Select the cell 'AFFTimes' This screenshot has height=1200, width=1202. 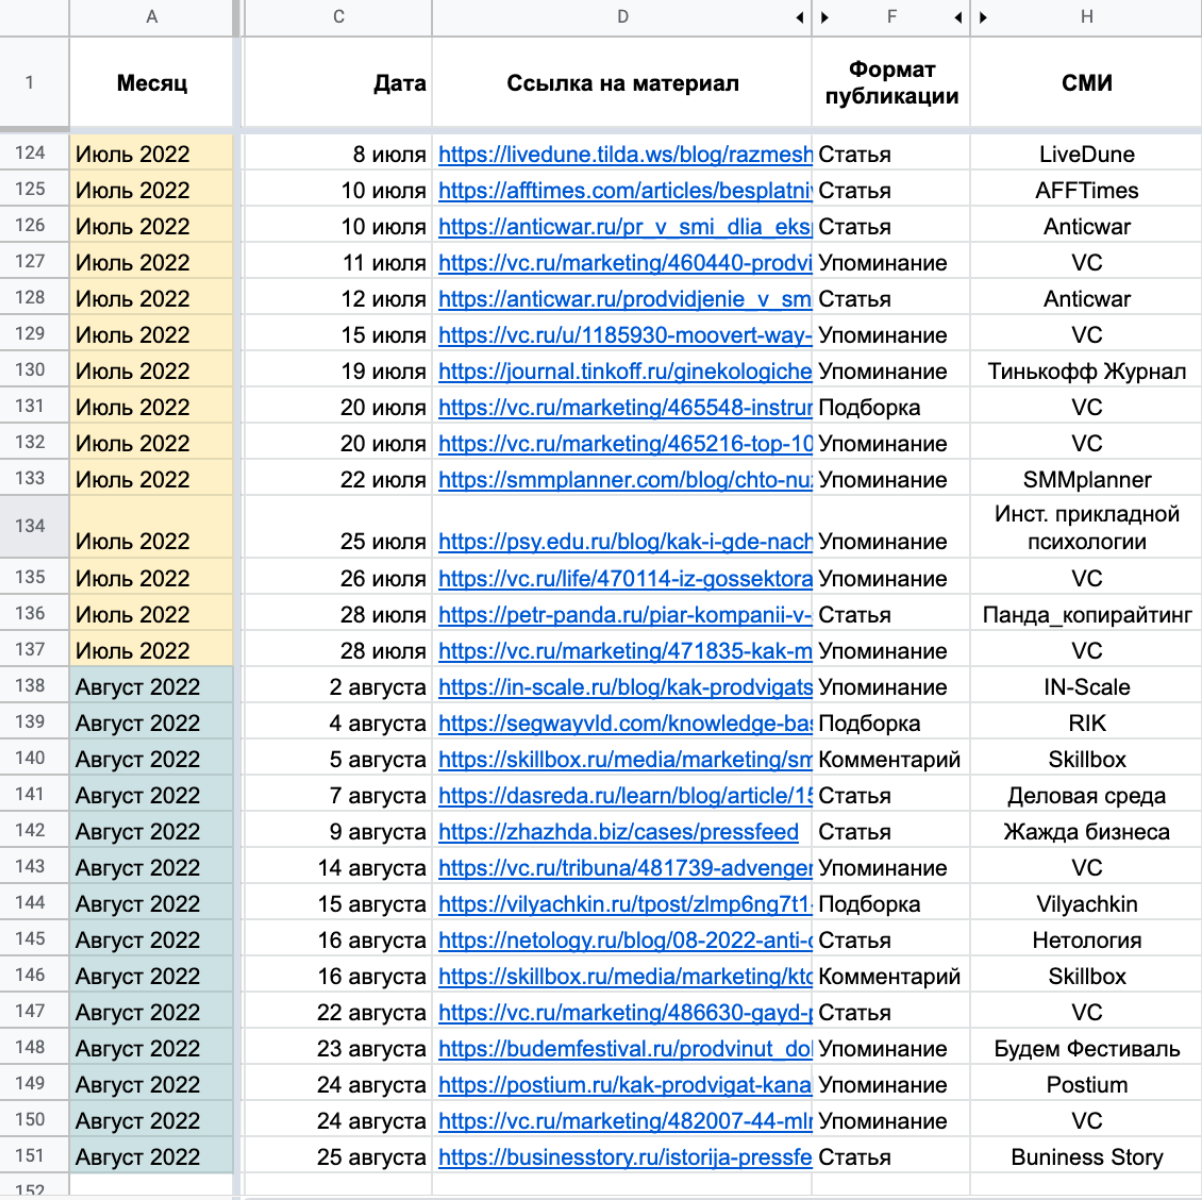1087,191
